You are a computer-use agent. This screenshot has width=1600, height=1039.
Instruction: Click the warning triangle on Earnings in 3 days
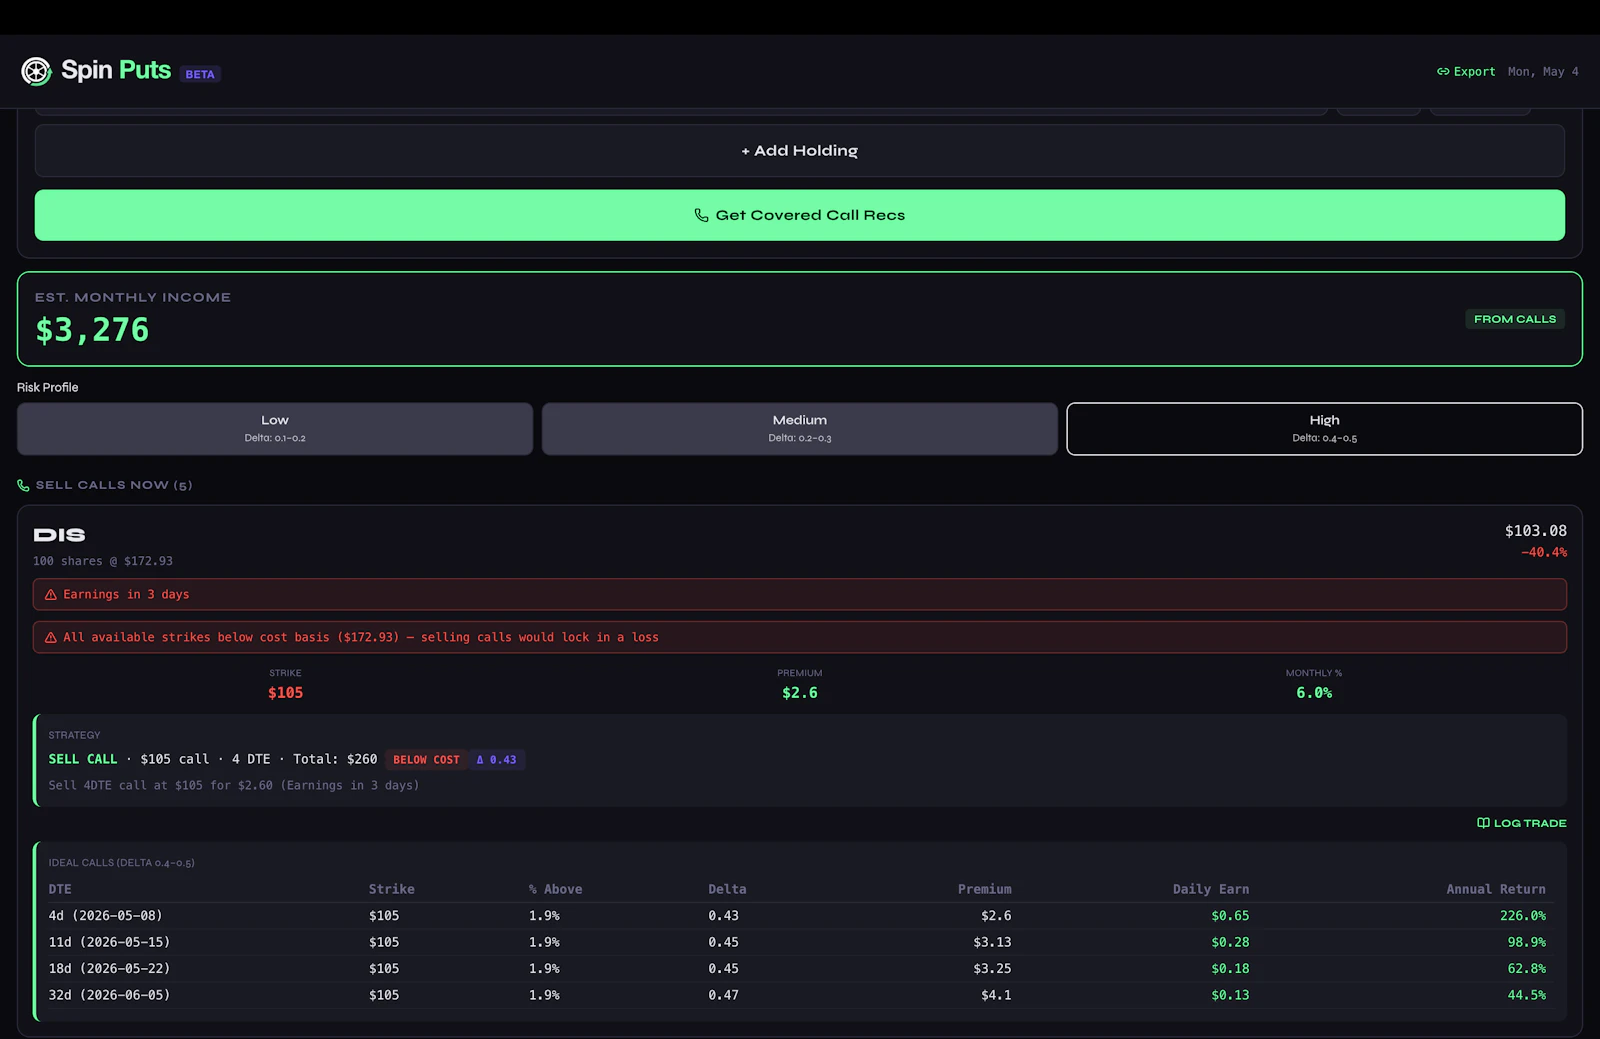point(51,595)
